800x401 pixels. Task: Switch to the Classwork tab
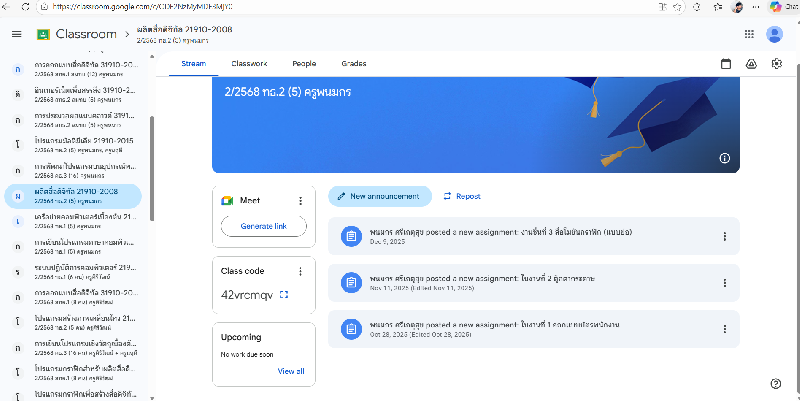point(249,63)
